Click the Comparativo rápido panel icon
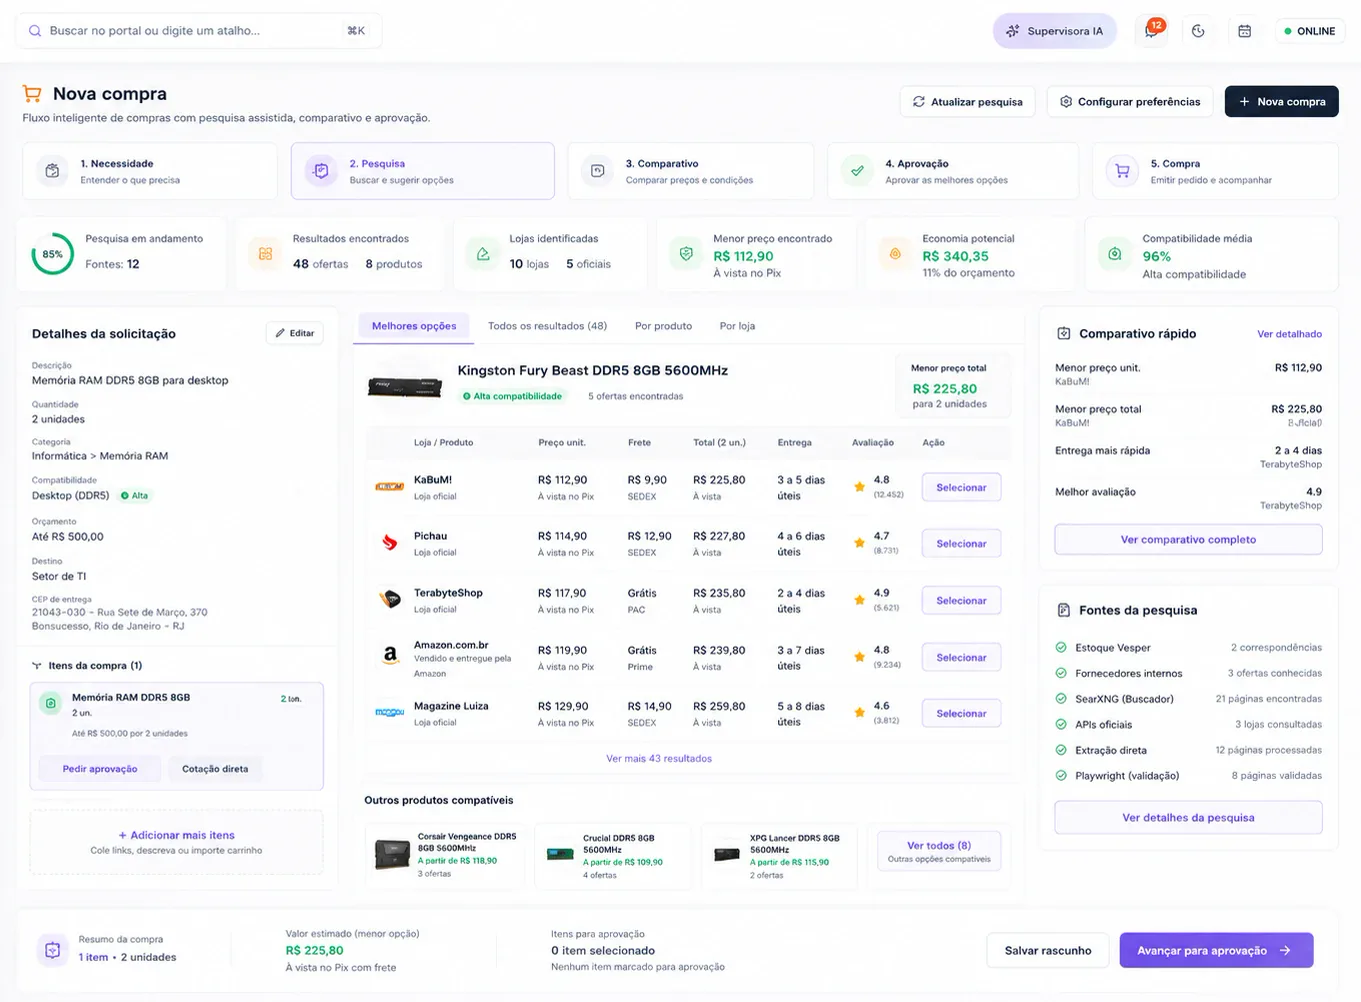Viewport: 1361px width, 1002px height. pos(1064,333)
